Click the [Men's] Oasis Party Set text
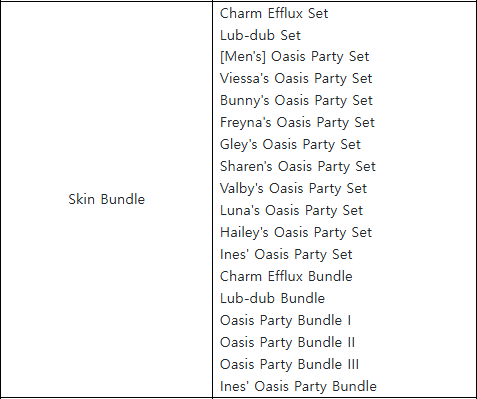Screen dimensions: 477x399 295,57
